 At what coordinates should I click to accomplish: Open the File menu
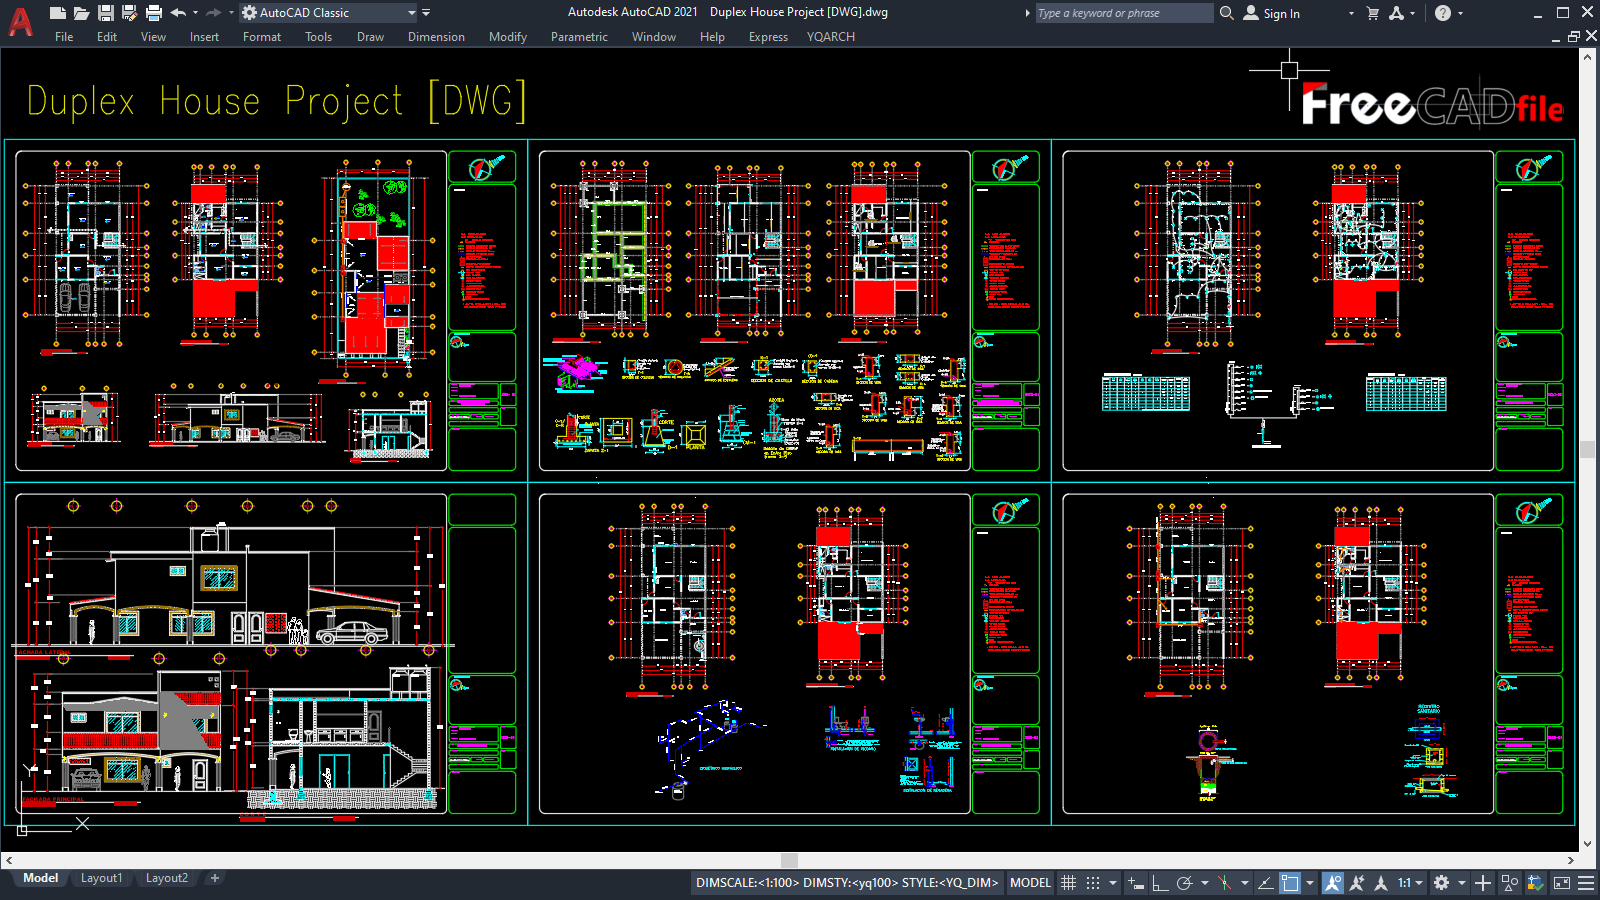tap(64, 37)
